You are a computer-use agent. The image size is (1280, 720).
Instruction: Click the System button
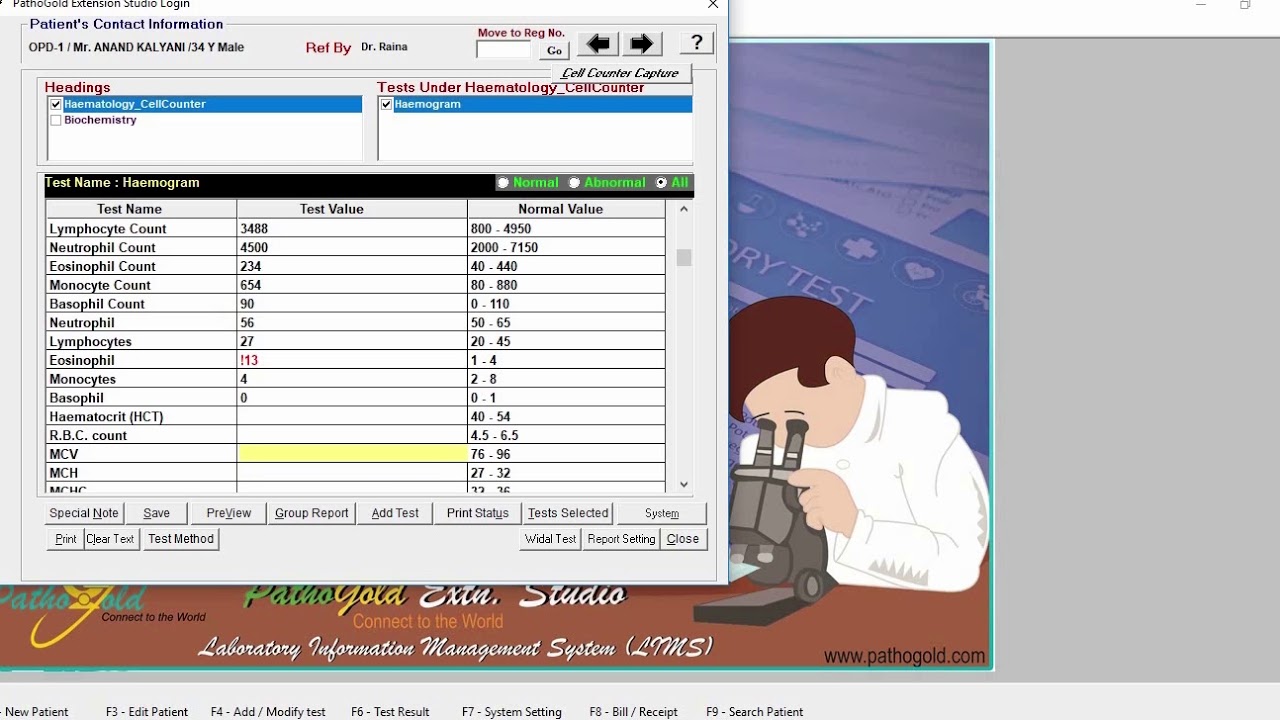[x=662, y=513]
